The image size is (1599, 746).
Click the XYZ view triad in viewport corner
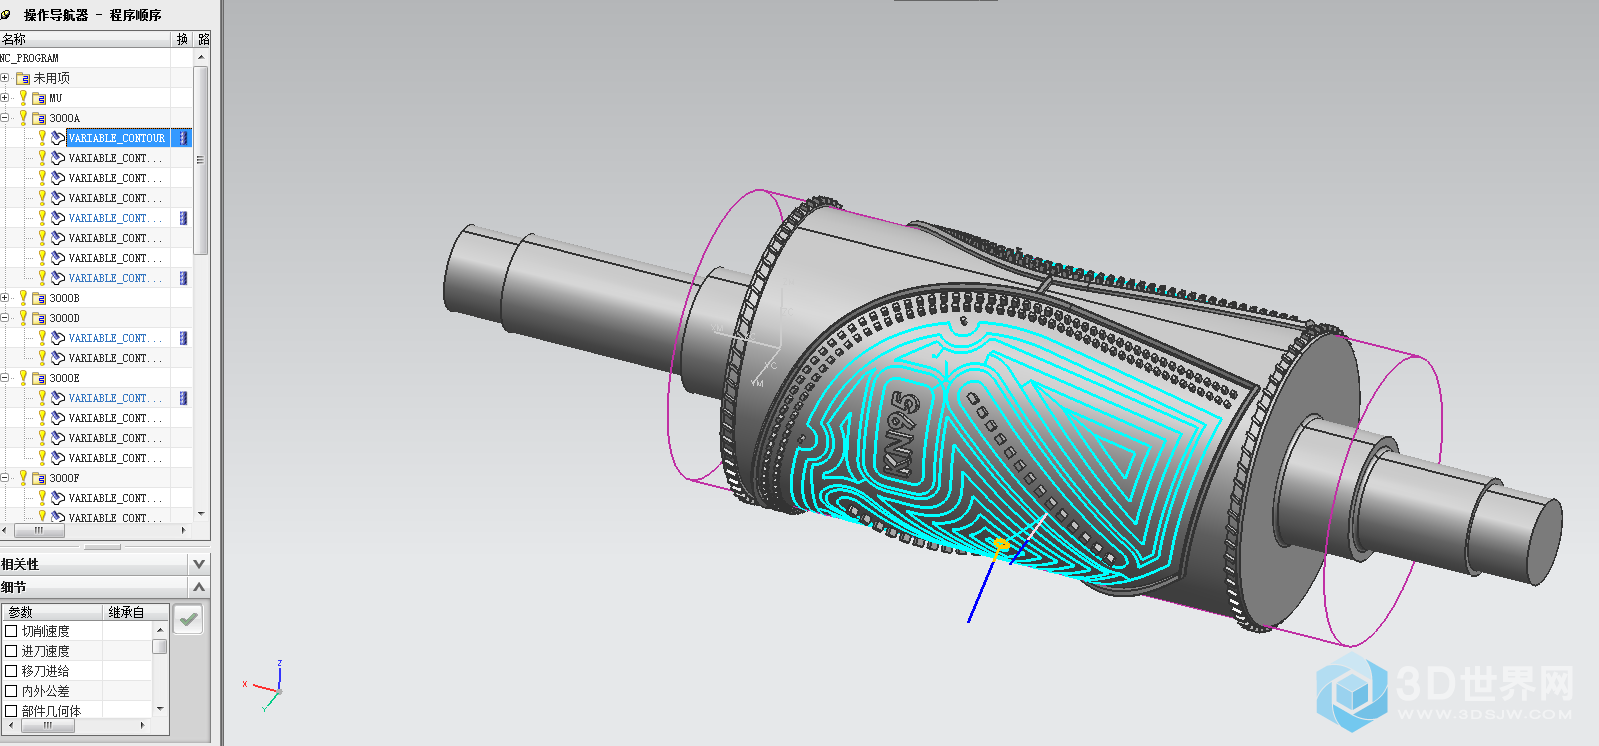tap(266, 686)
